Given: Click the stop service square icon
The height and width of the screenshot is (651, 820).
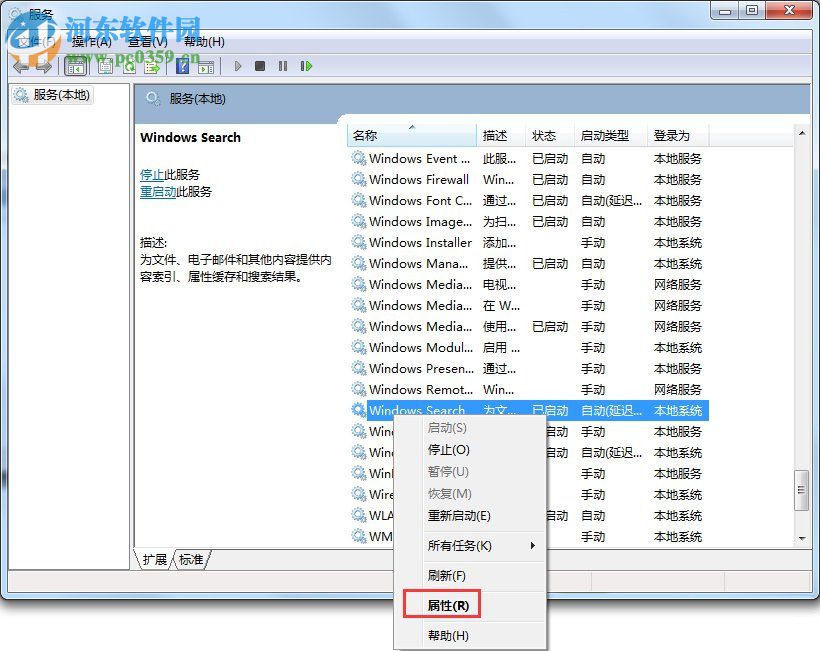Looking at the screenshot, I should click(x=261, y=66).
